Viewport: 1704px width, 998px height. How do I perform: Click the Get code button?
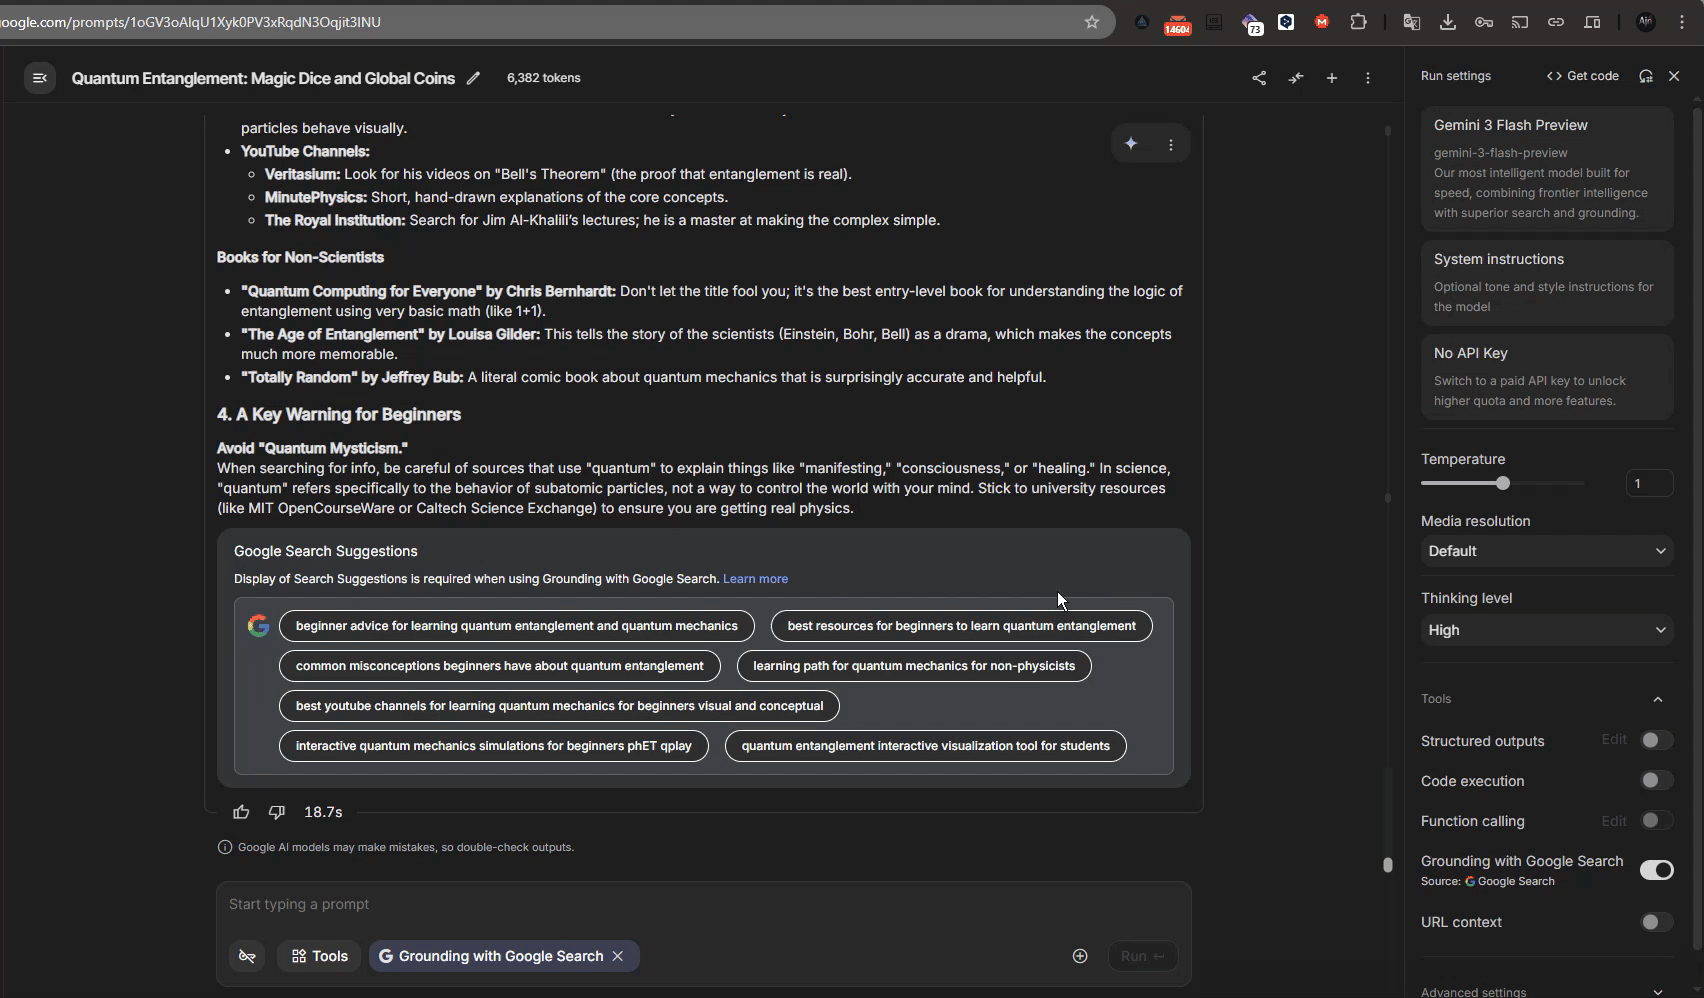pos(1583,76)
